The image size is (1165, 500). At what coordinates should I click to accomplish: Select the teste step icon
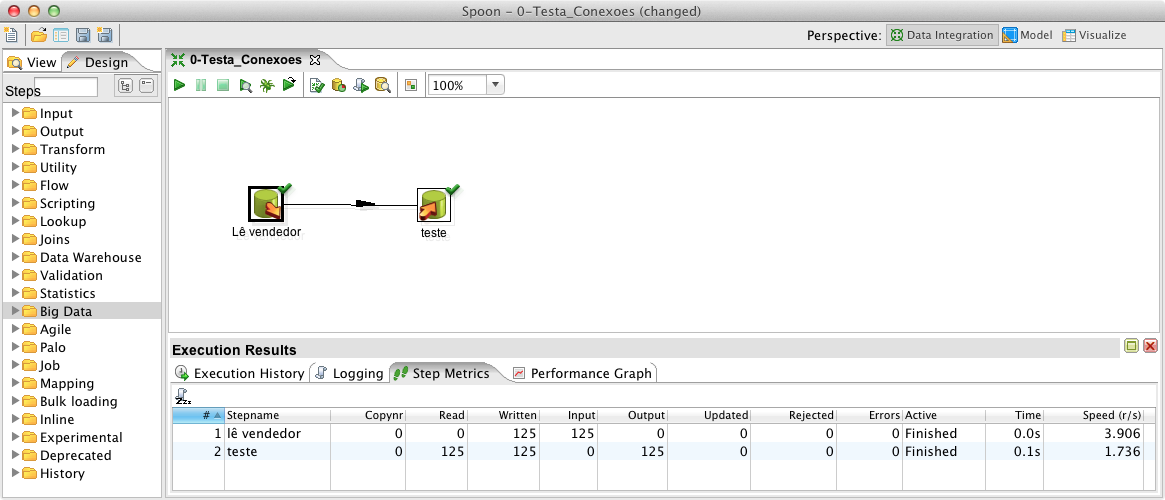click(435, 205)
